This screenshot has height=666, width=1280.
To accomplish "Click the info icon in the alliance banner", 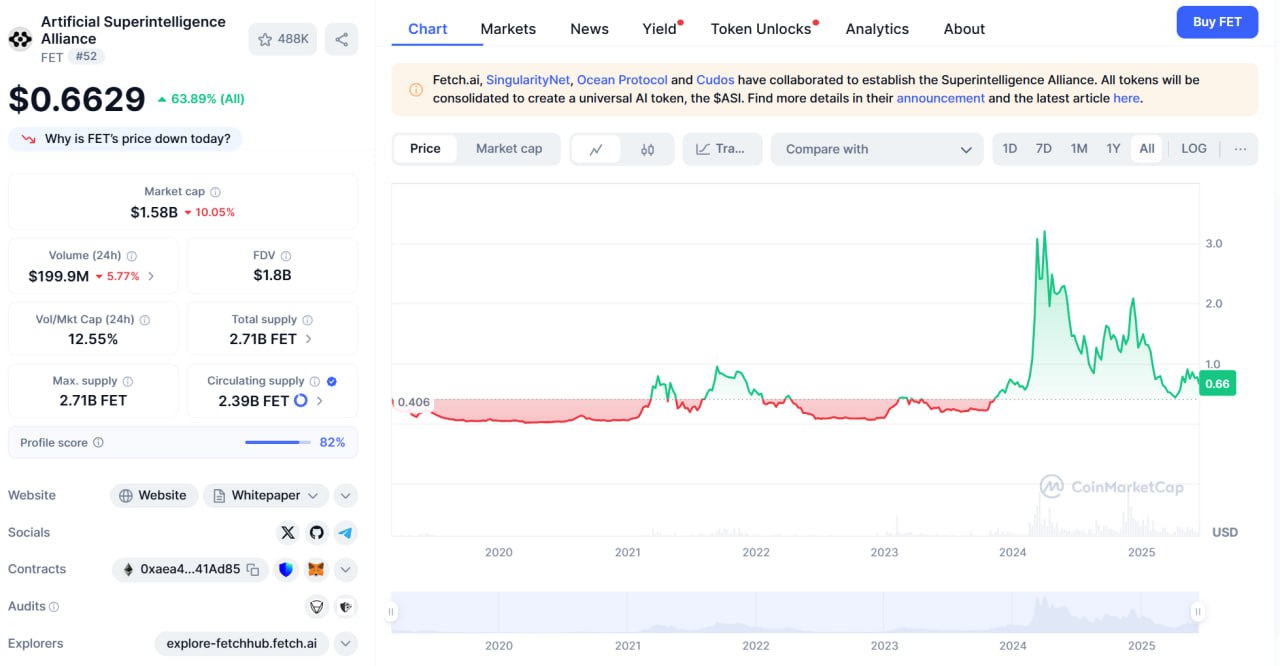I will point(416,89).
